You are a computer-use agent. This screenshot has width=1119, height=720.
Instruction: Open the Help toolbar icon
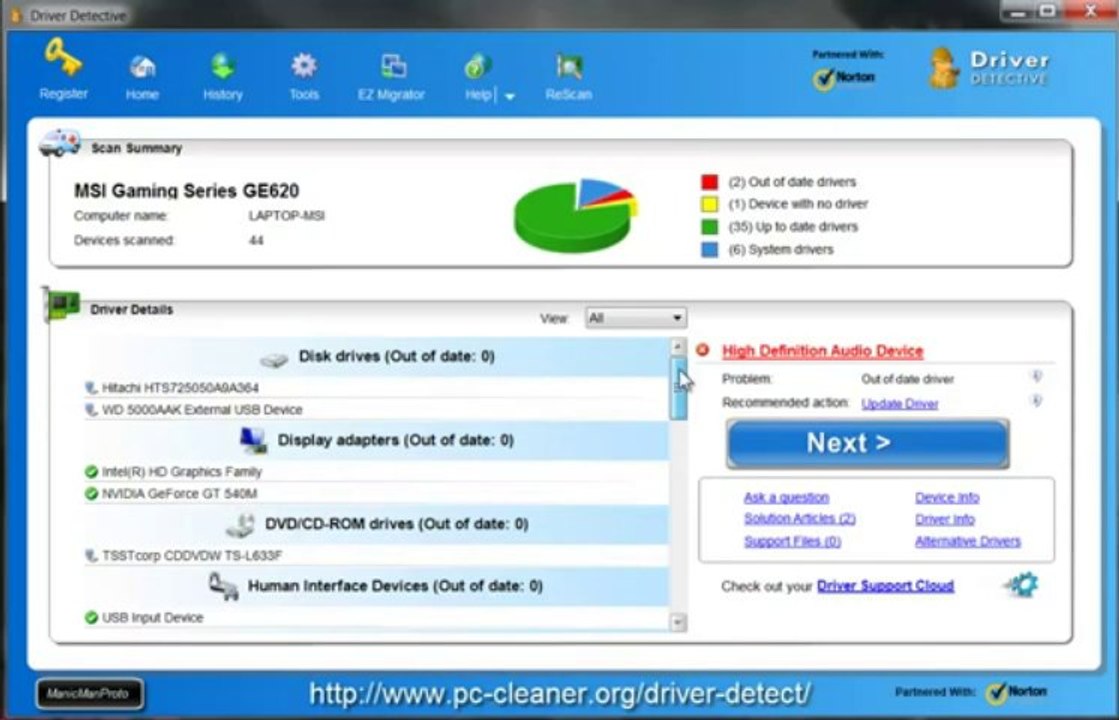coord(477,67)
